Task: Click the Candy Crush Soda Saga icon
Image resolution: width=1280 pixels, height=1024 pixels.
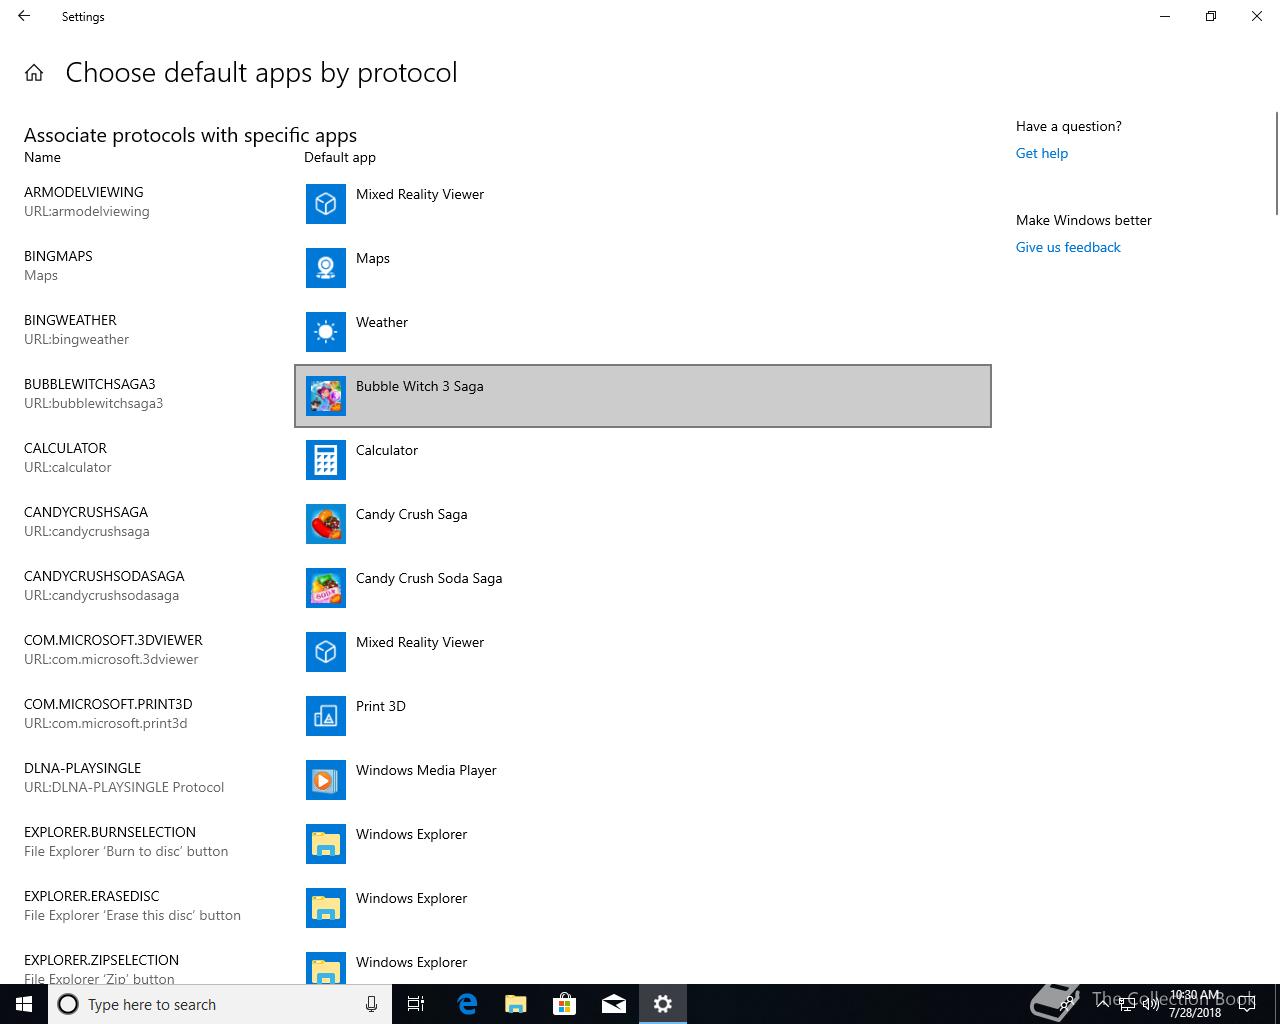Action: coord(326,588)
